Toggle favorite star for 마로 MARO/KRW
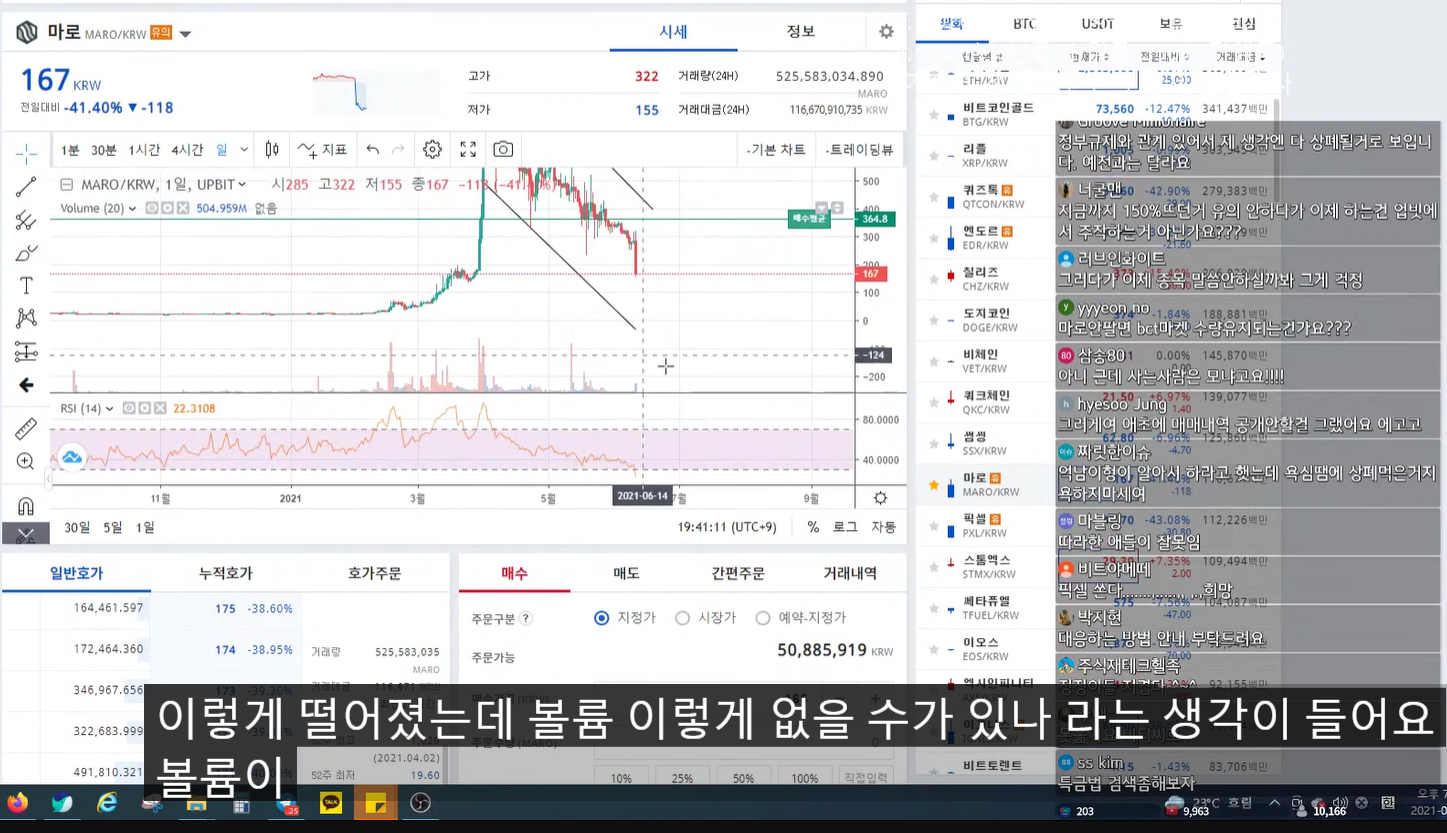 pos(934,485)
